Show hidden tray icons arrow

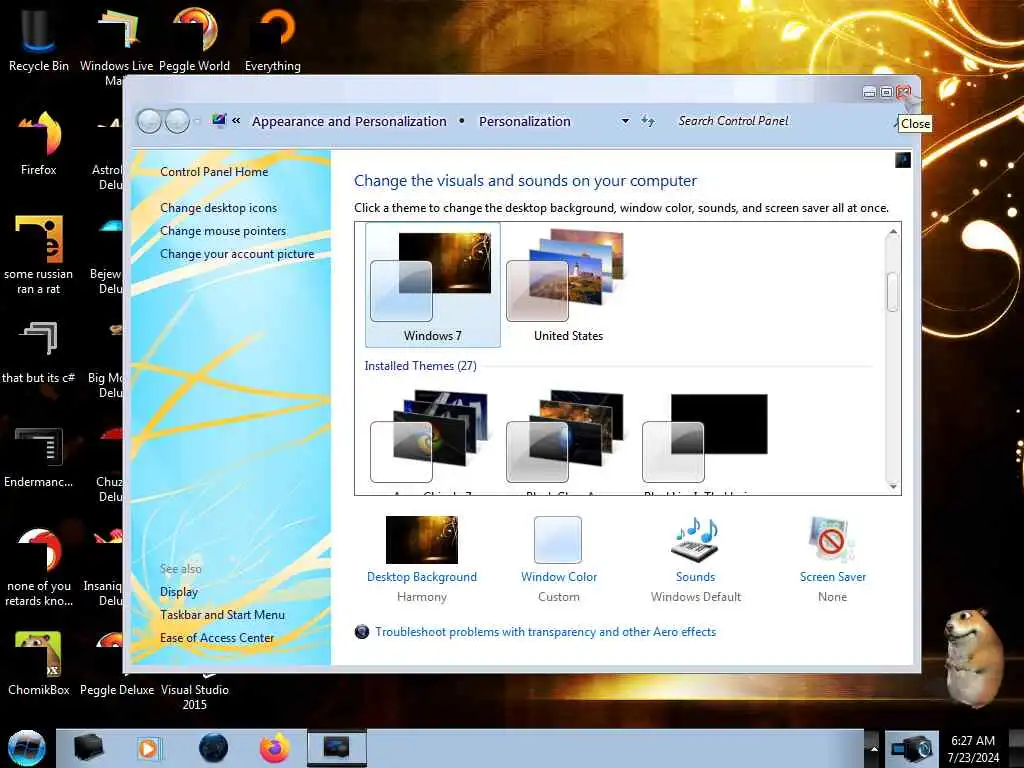click(874, 748)
